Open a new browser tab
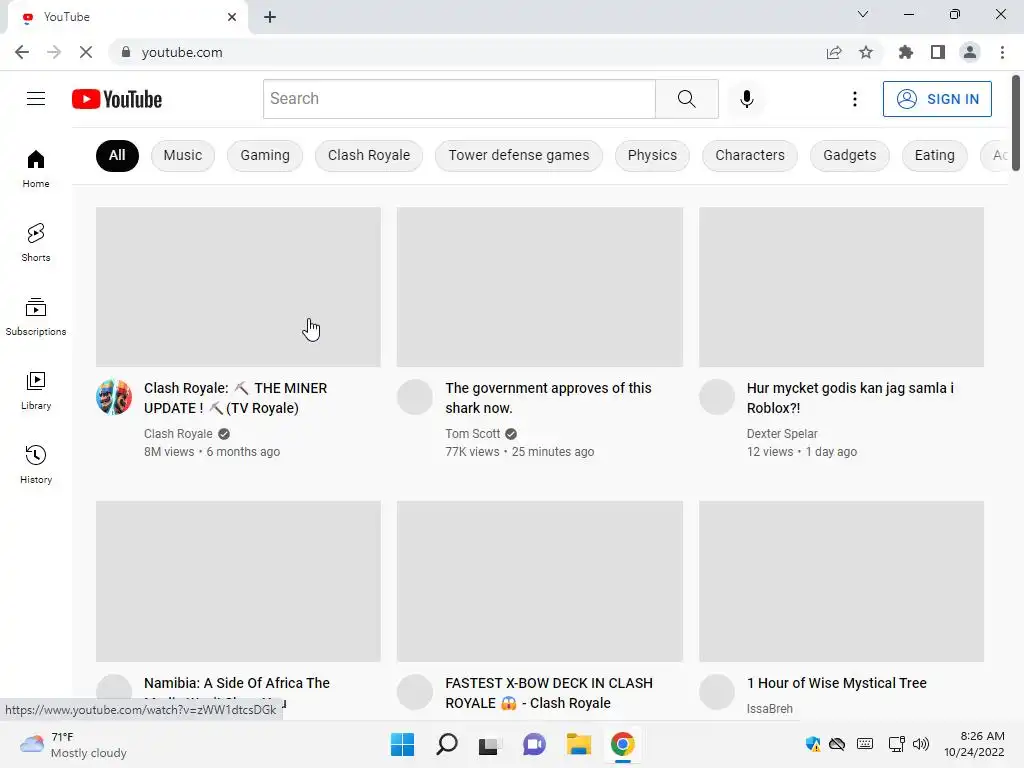 pos(270,17)
